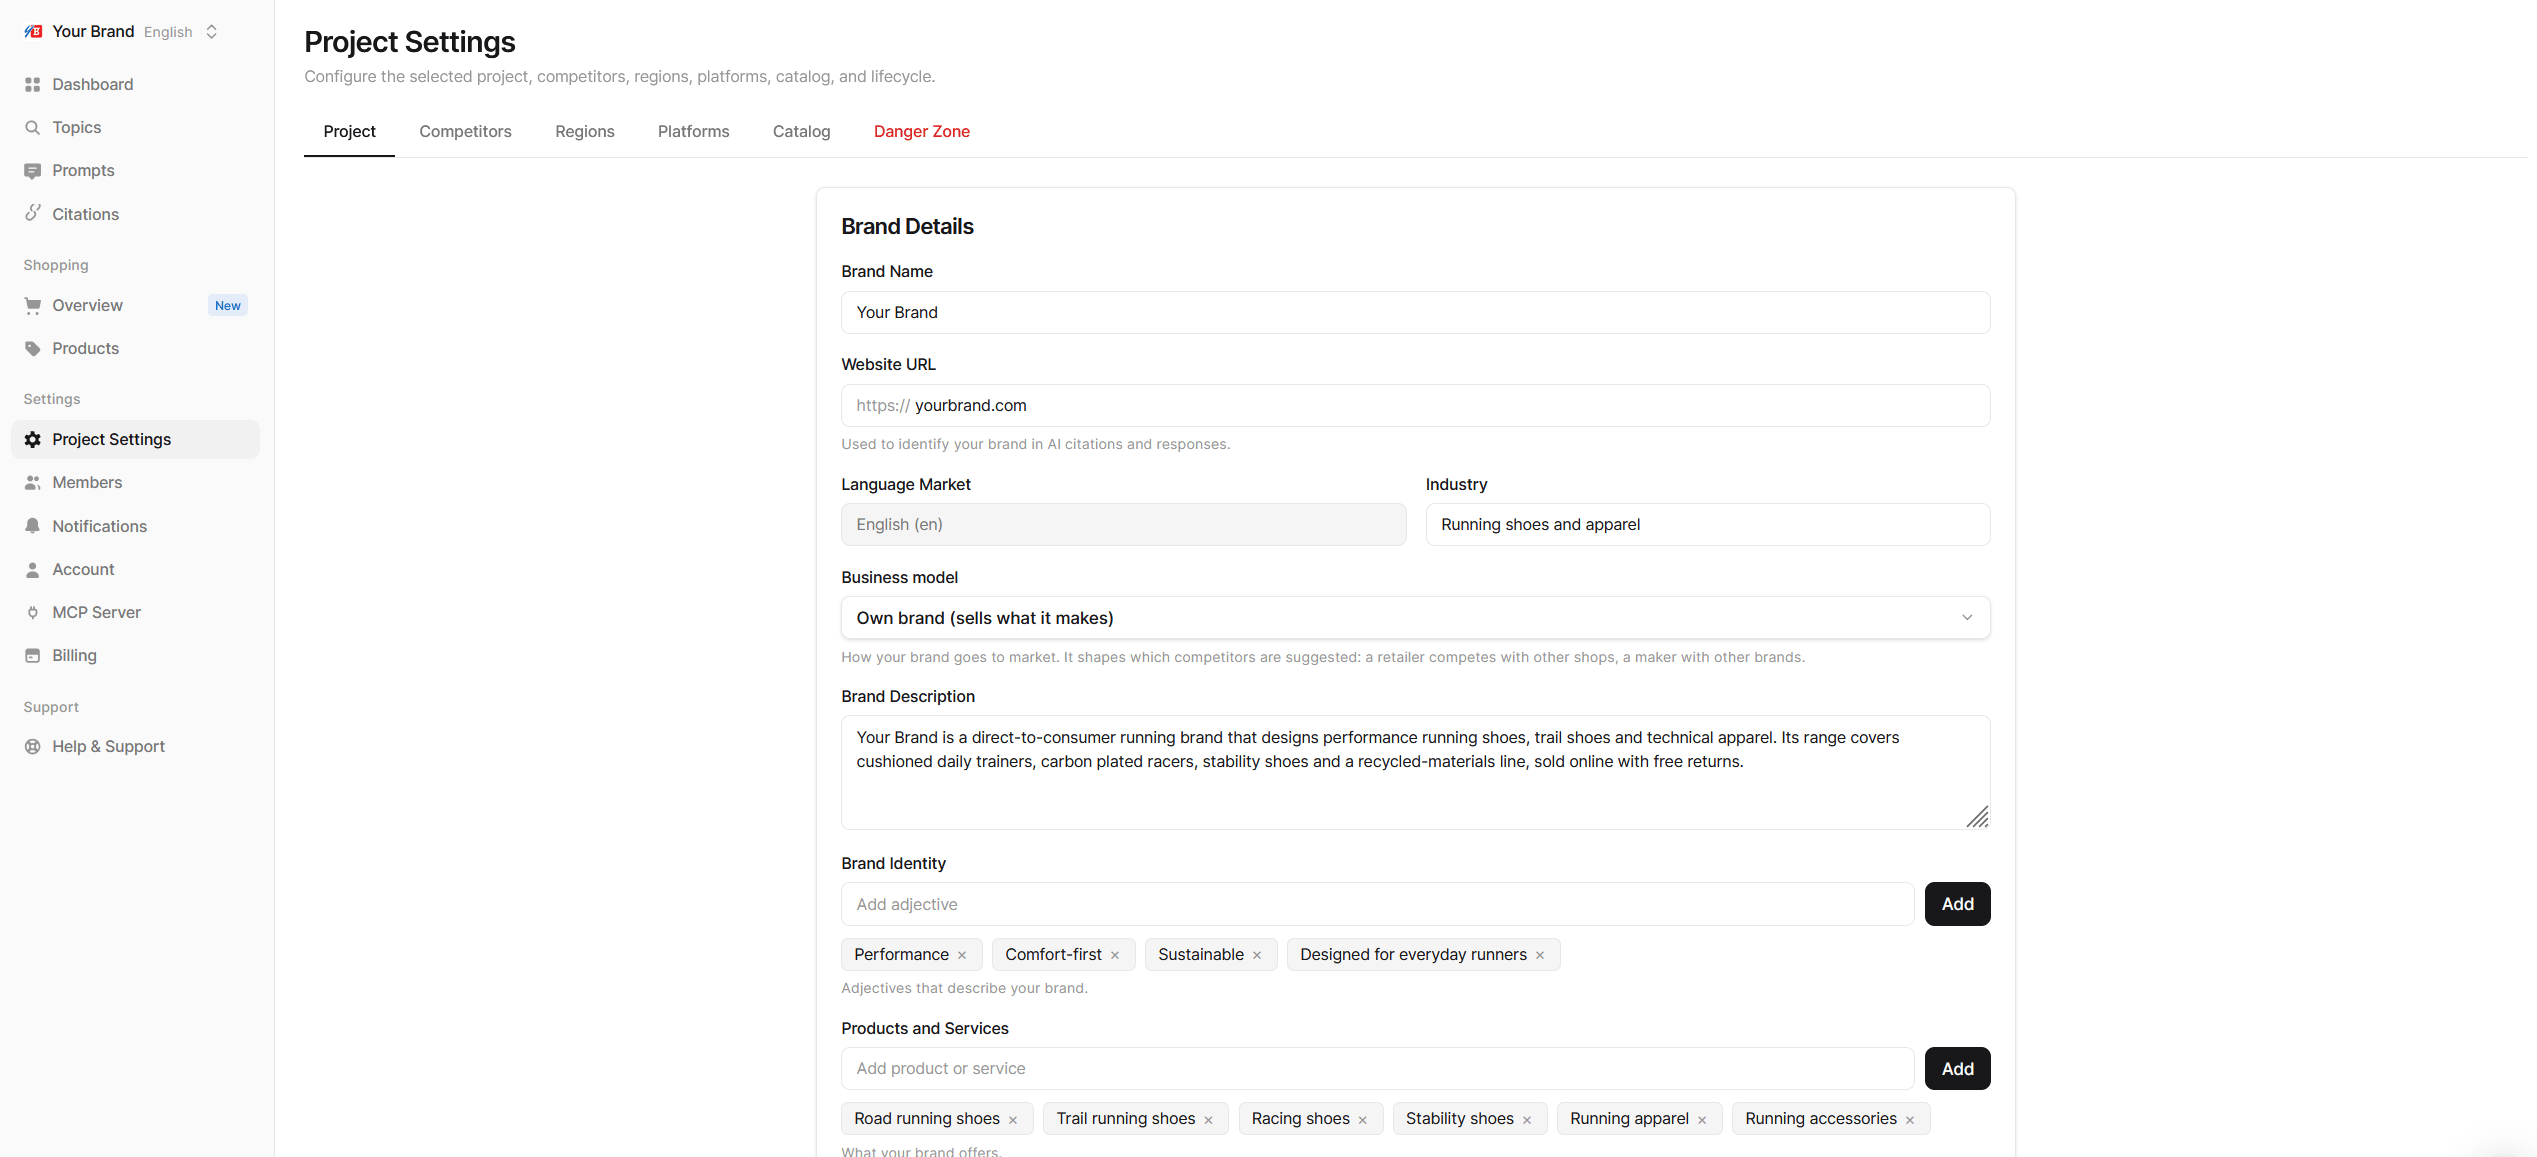Remove the Trail running shoes tag
Image resolution: width=2537 pixels, height=1157 pixels.
coord(1208,1120)
